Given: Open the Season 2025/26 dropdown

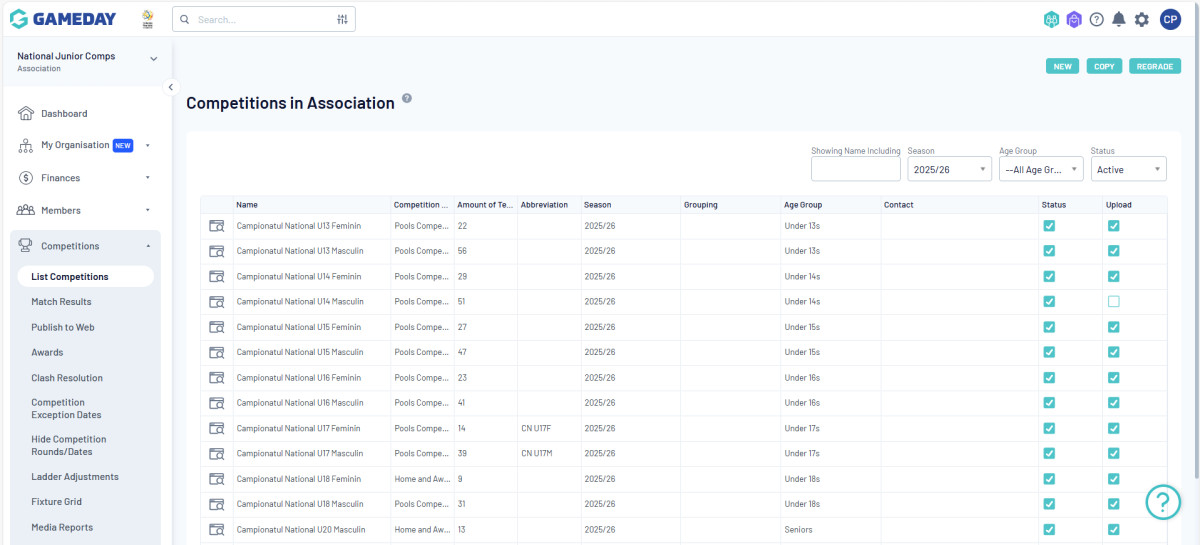Looking at the screenshot, I should coord(949,170).
